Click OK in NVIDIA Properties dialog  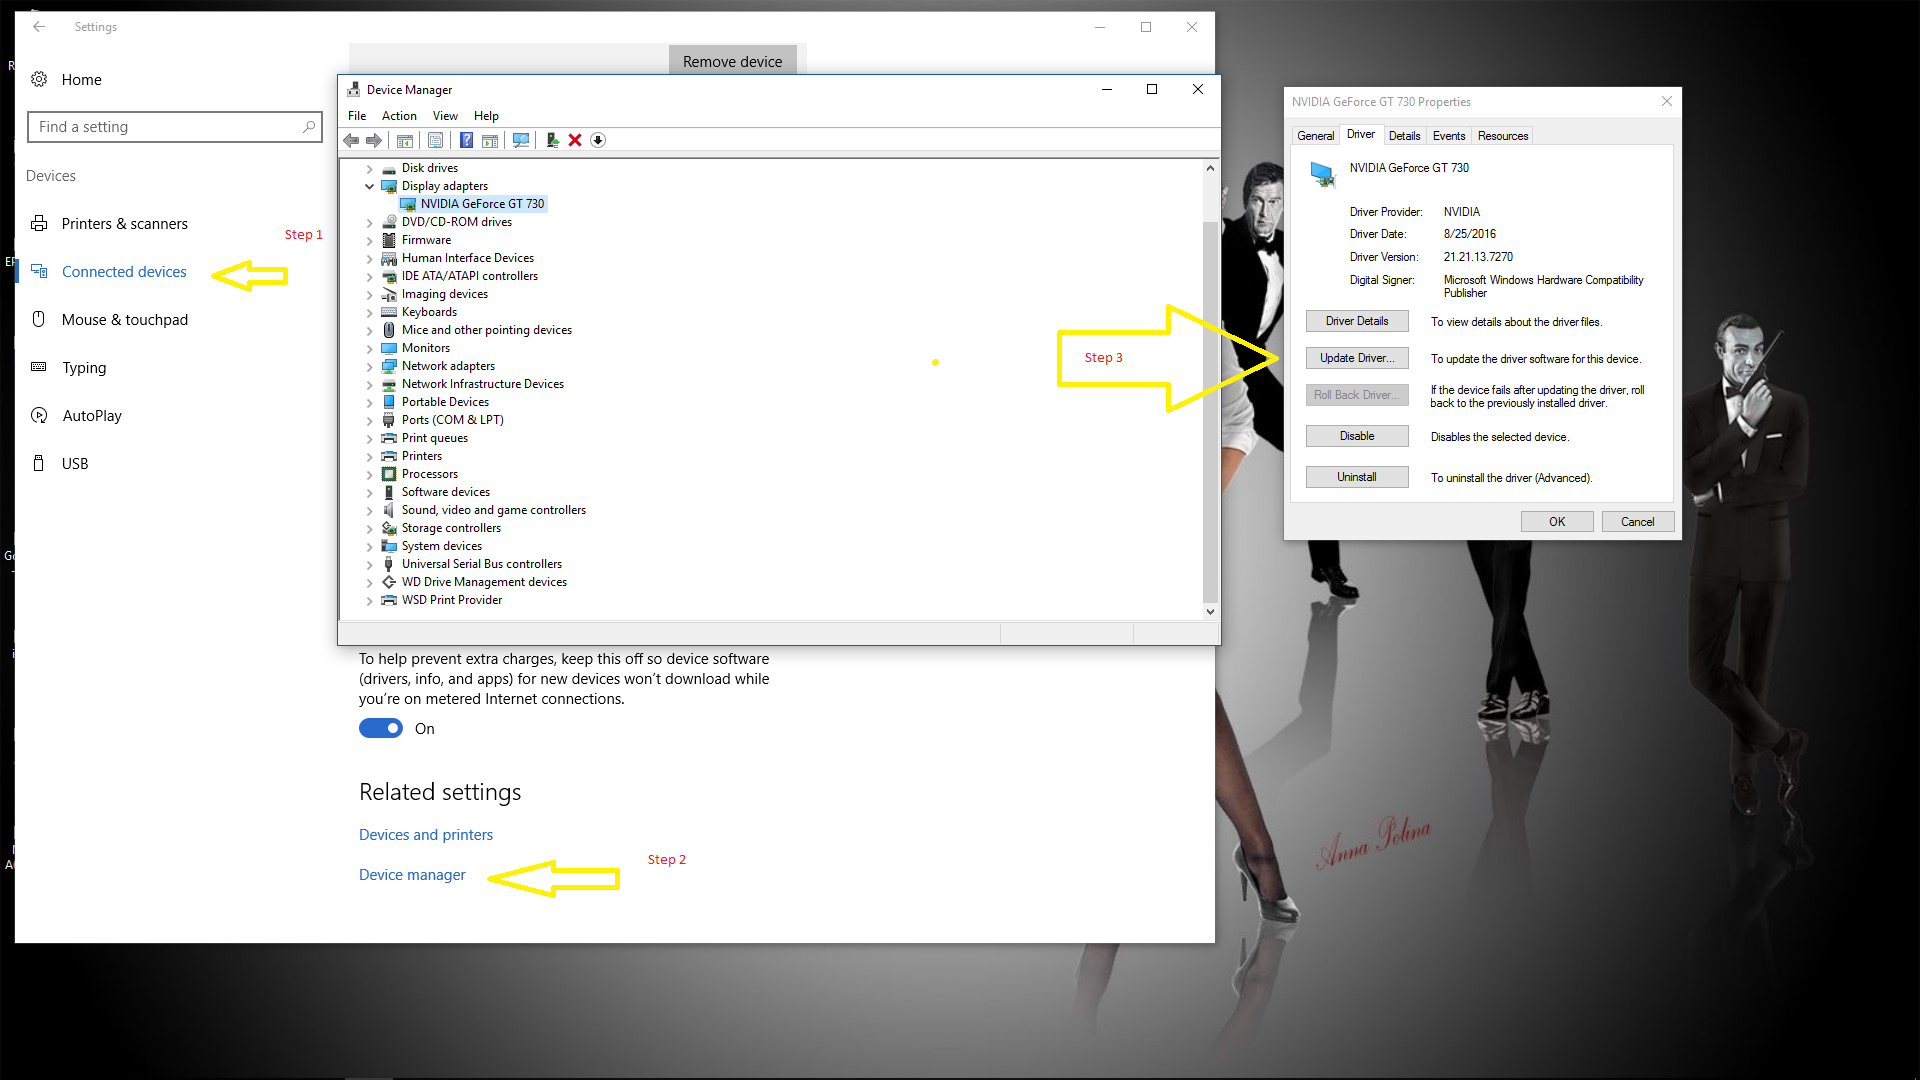click(1557, 522)
